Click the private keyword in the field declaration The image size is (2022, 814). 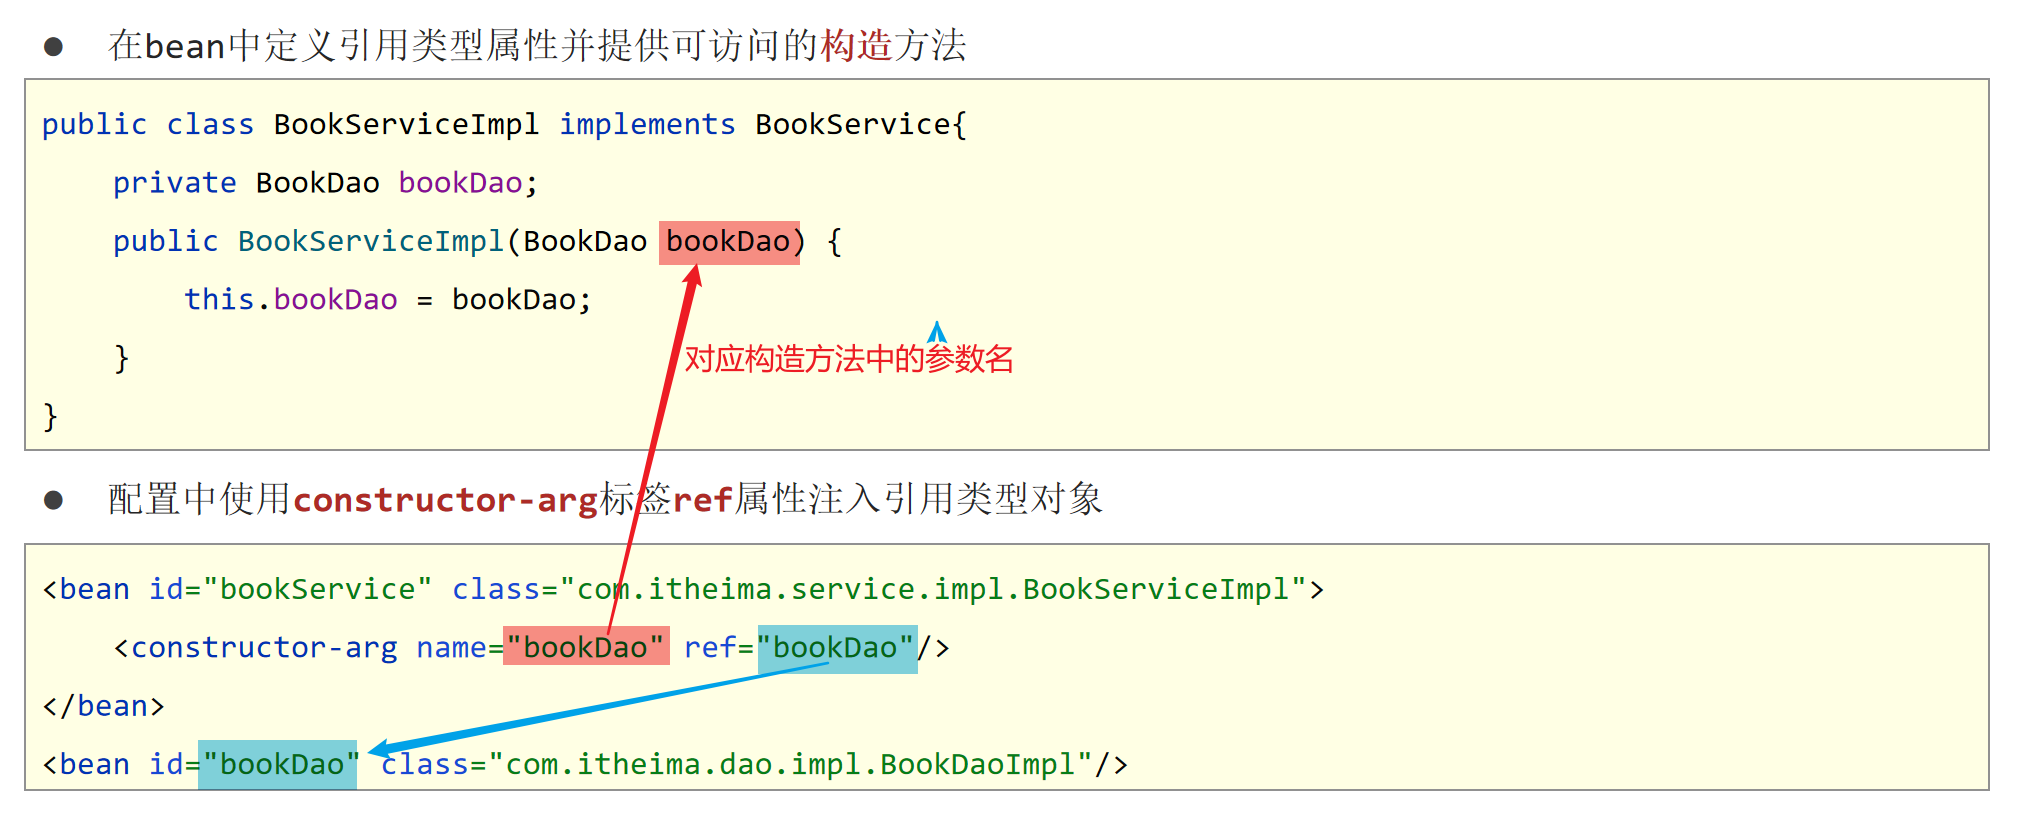174,183
